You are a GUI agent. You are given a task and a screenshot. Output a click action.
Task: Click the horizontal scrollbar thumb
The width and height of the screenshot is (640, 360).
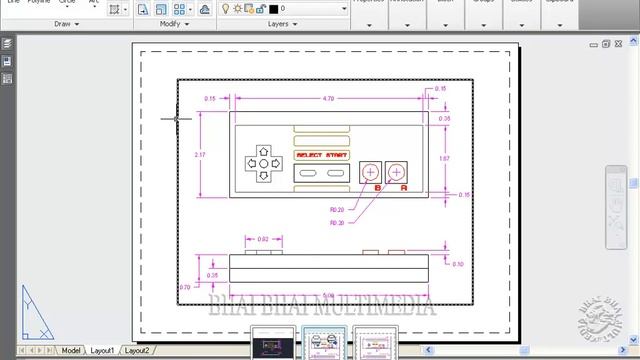pos(524,350)
